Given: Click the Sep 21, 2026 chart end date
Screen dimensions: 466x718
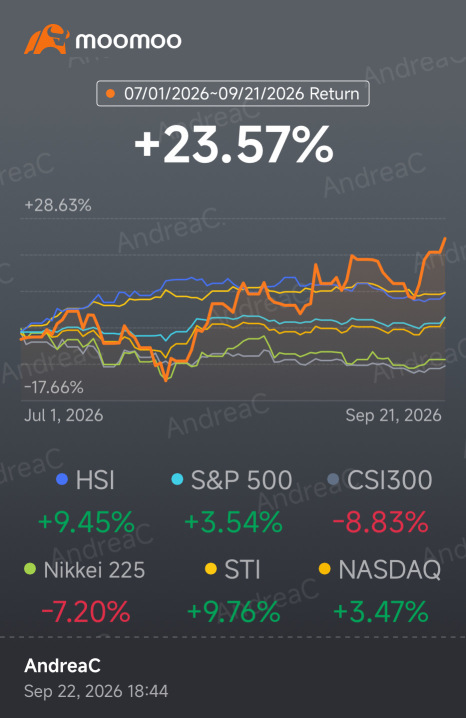Looking at the screenshot, I should pyautogui.click(x=393, y=415).
